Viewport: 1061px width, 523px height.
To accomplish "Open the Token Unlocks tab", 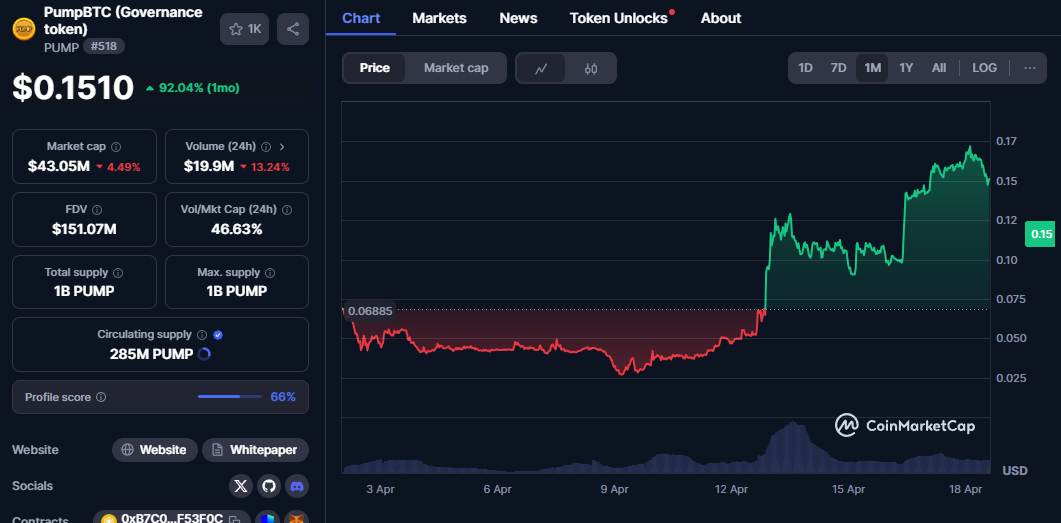I will coord(618,18).
